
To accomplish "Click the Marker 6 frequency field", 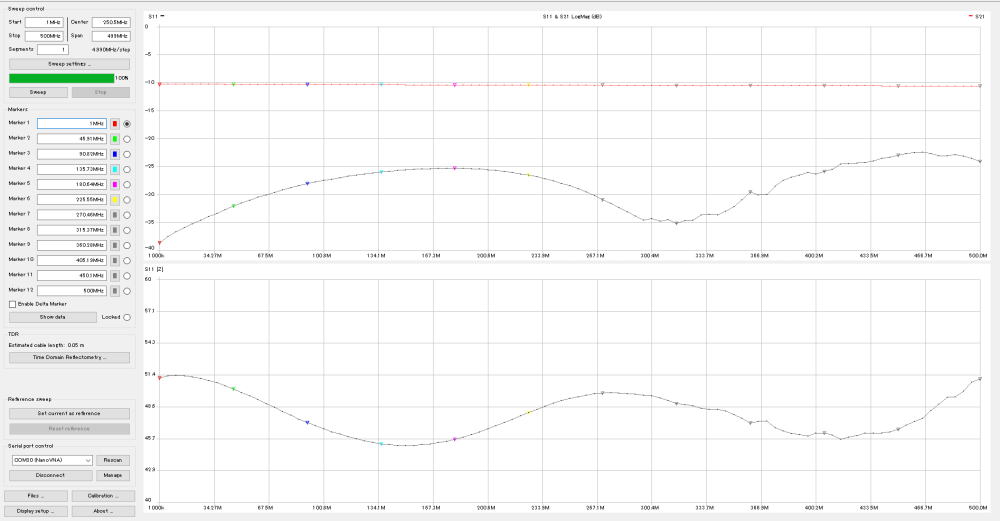I will 71,200.
